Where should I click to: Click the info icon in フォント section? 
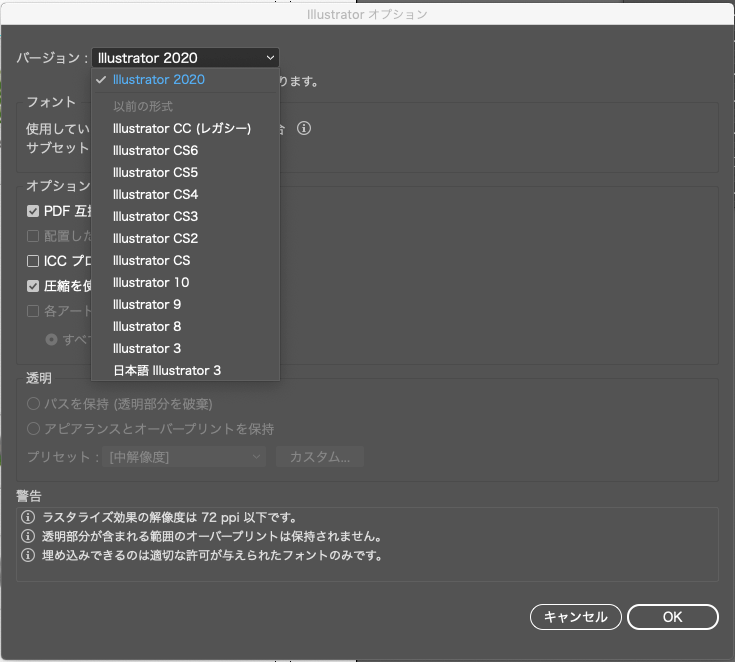[x=304, y=128]
